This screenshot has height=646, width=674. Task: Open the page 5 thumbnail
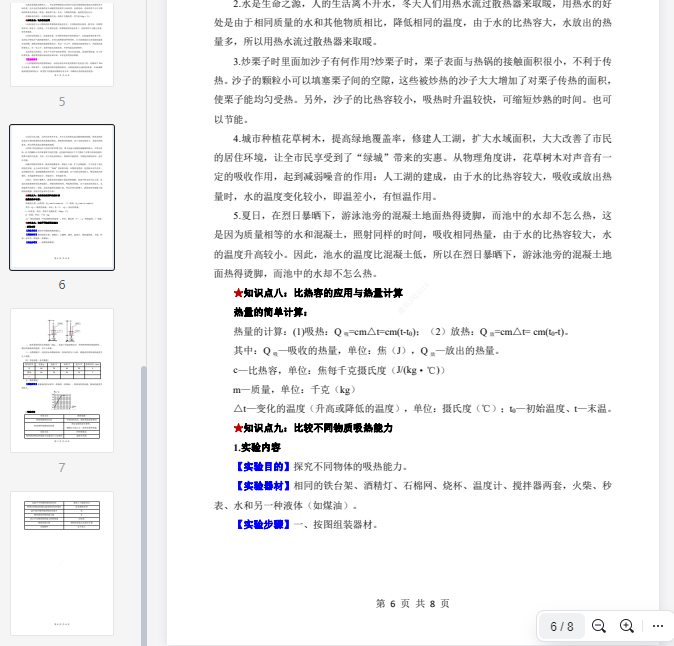click(62, 40)
